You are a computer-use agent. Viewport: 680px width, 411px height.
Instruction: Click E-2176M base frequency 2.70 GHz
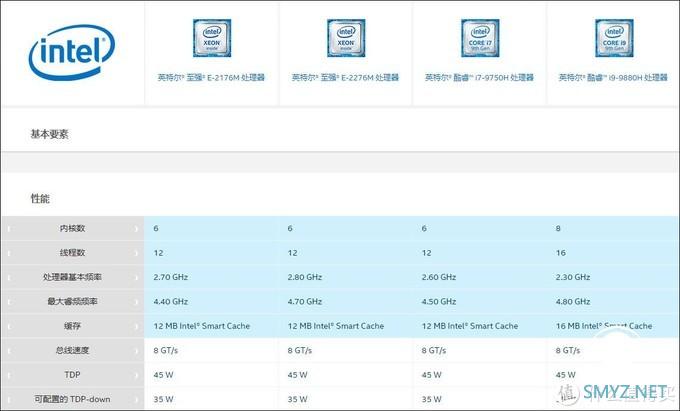click(170, 277)
